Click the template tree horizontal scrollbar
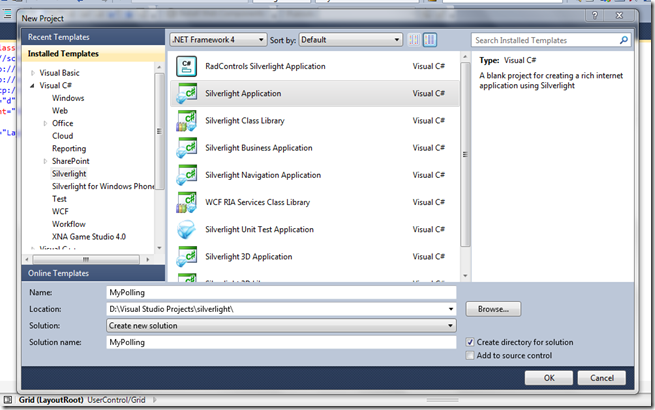The width and height of the screenshot is (655, 410). (x=87, y=260)
